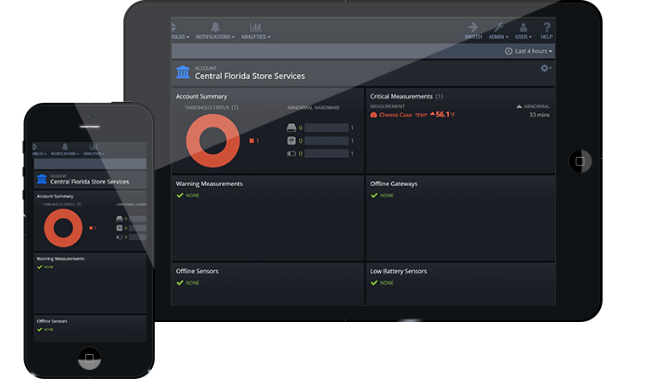This screenshot has width=649, height=379.
Task: Click 'Offline Sensors' heading on phone
Action: pos(52,321)
